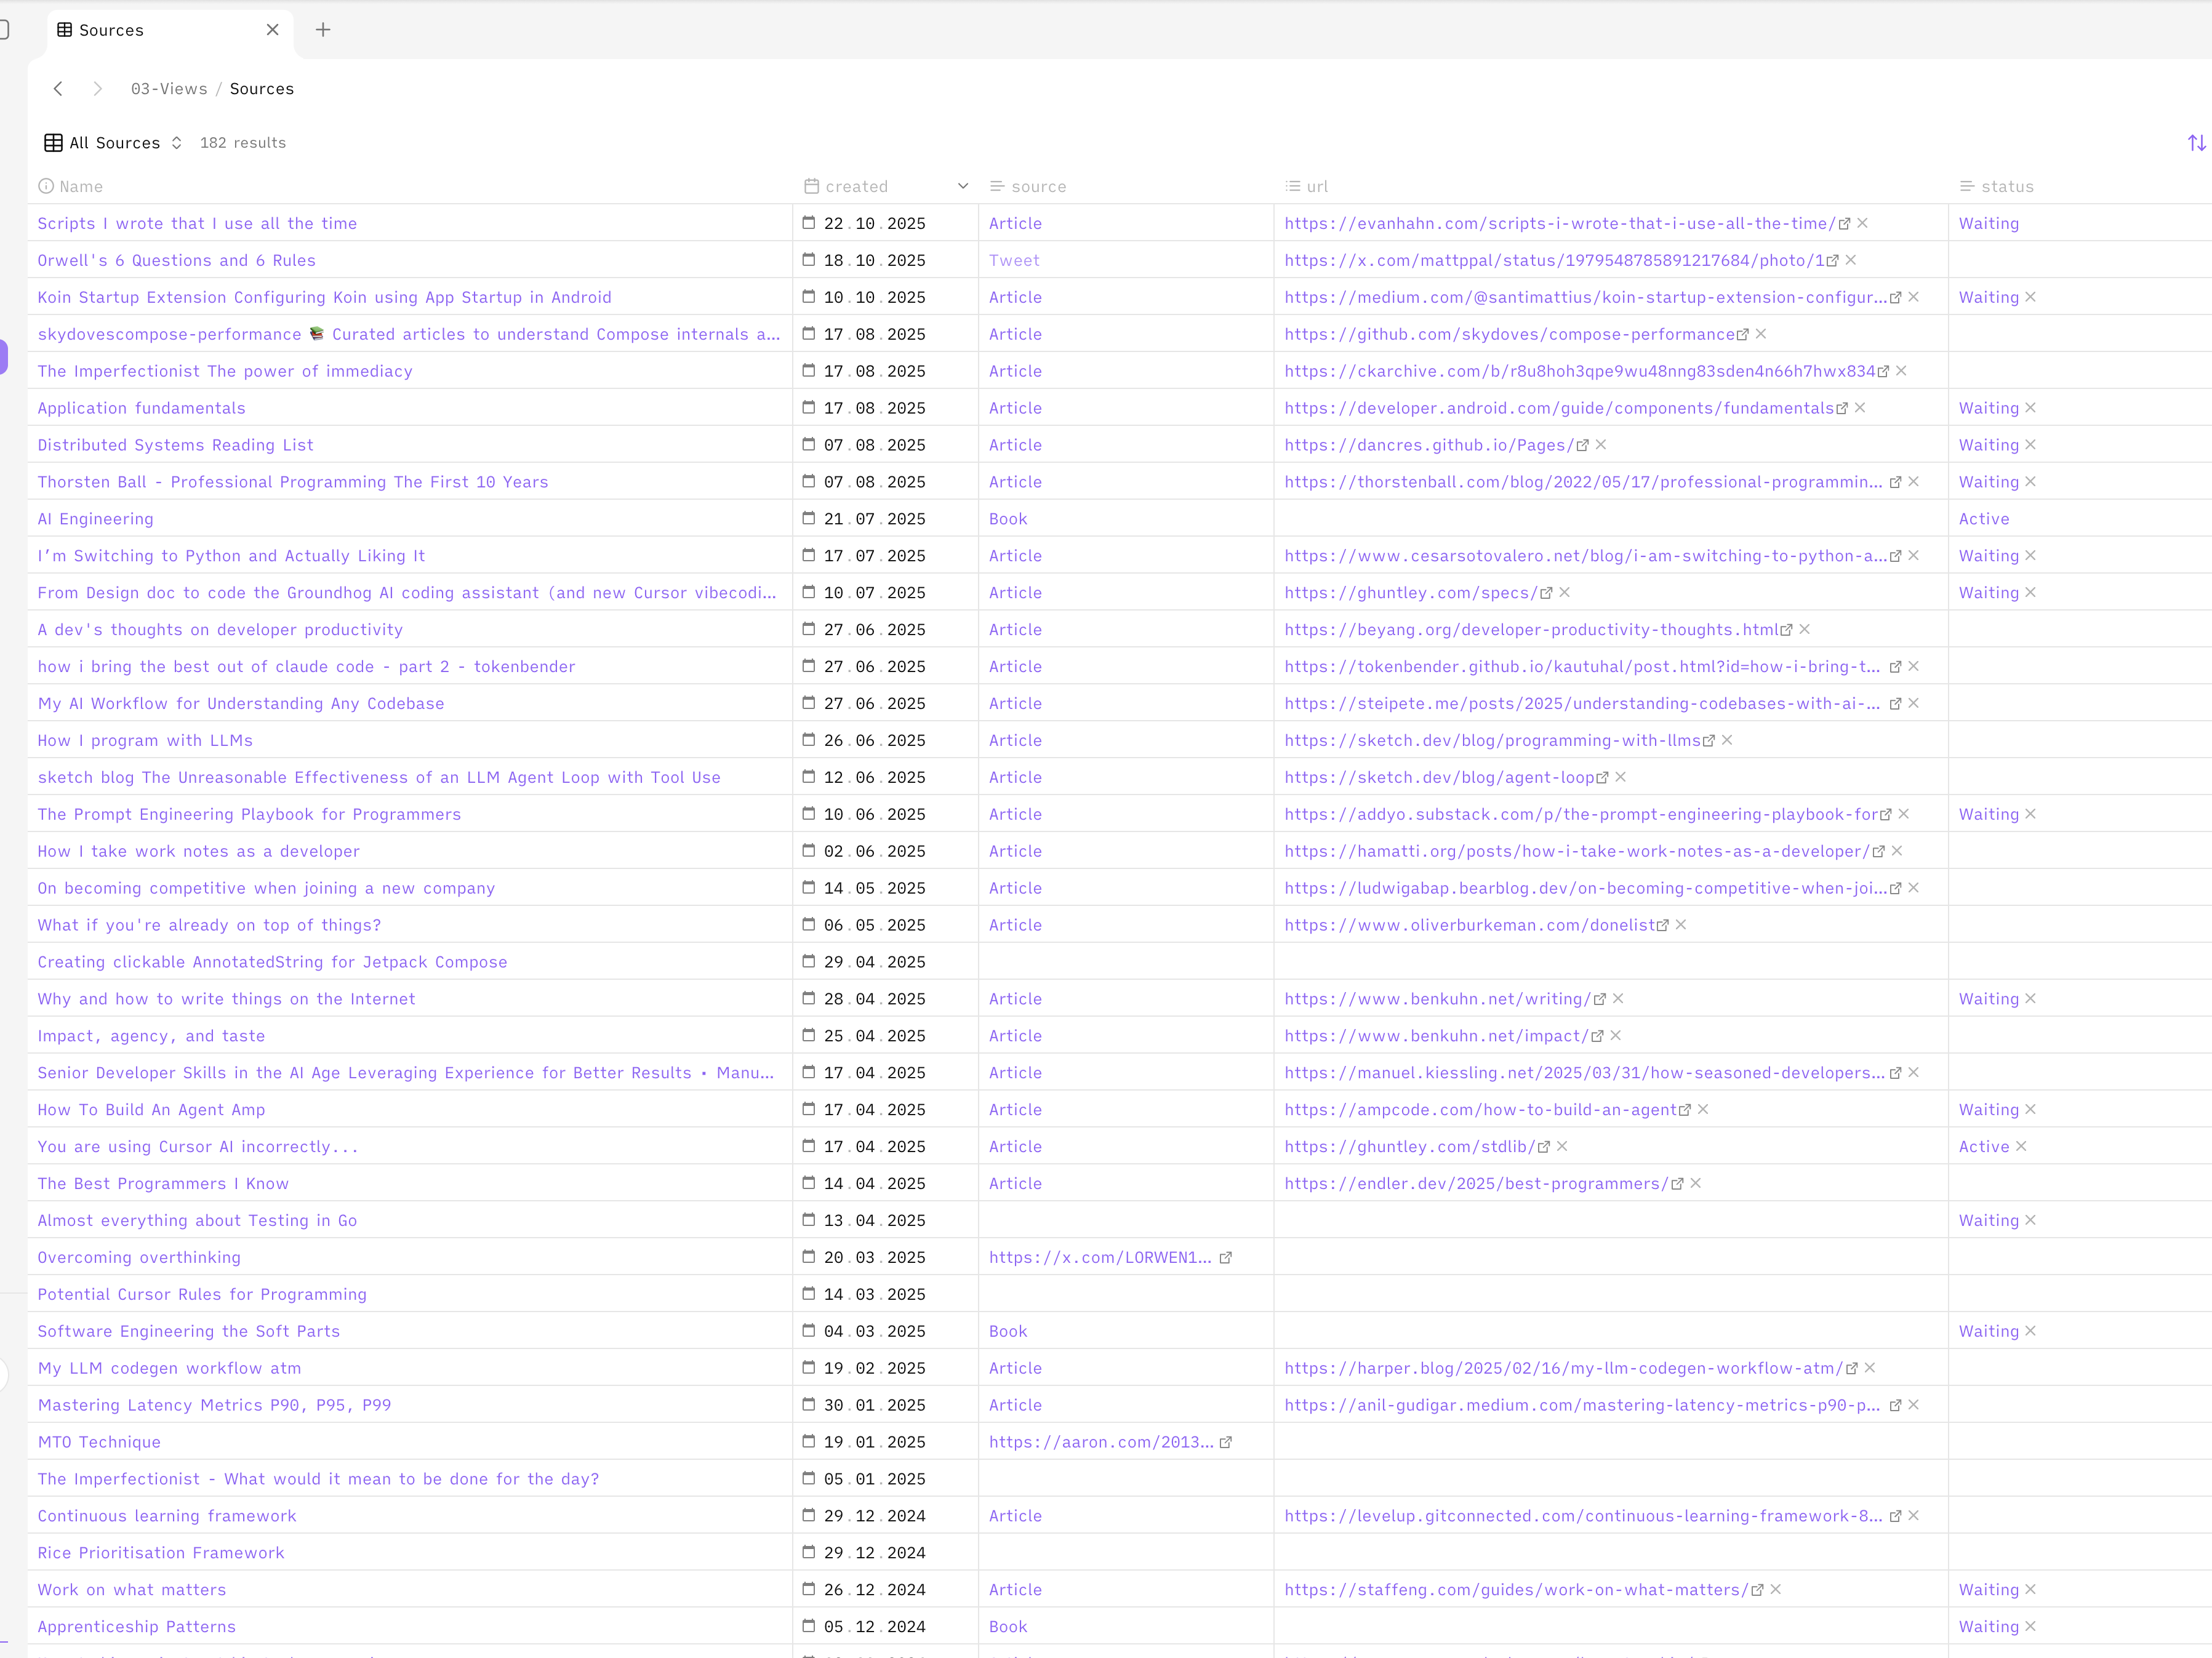The width and height of the screenshot is (2212, 1658).
Task: Open evanhahn.com URL external link icon
Action: (1844, 224)
